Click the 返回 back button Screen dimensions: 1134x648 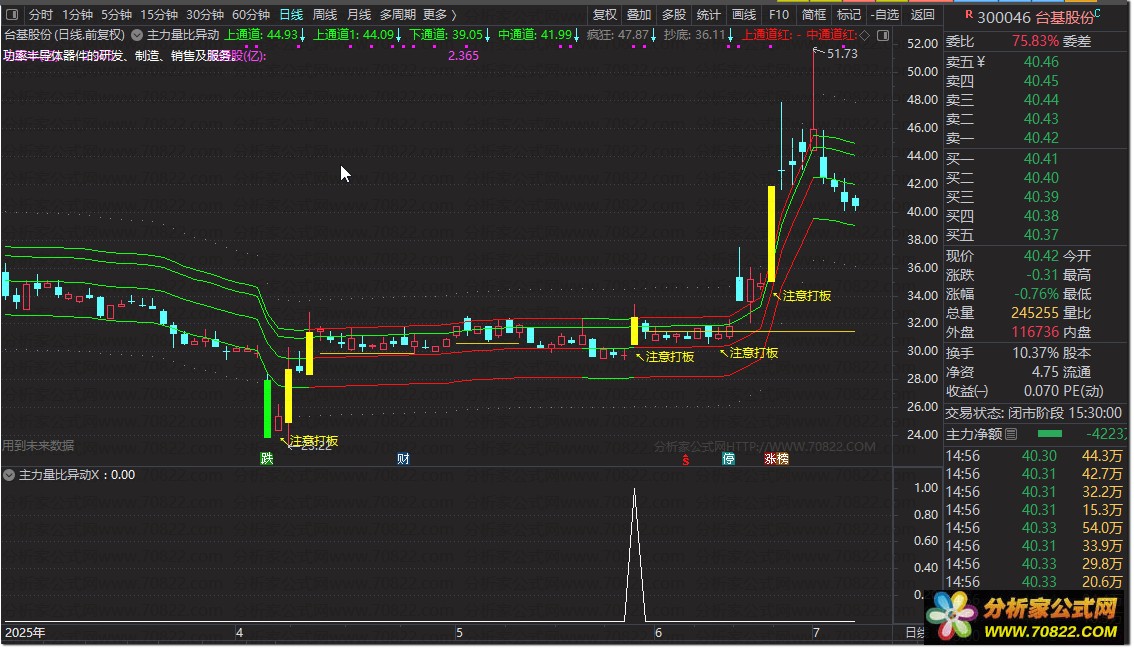point(922,14)
